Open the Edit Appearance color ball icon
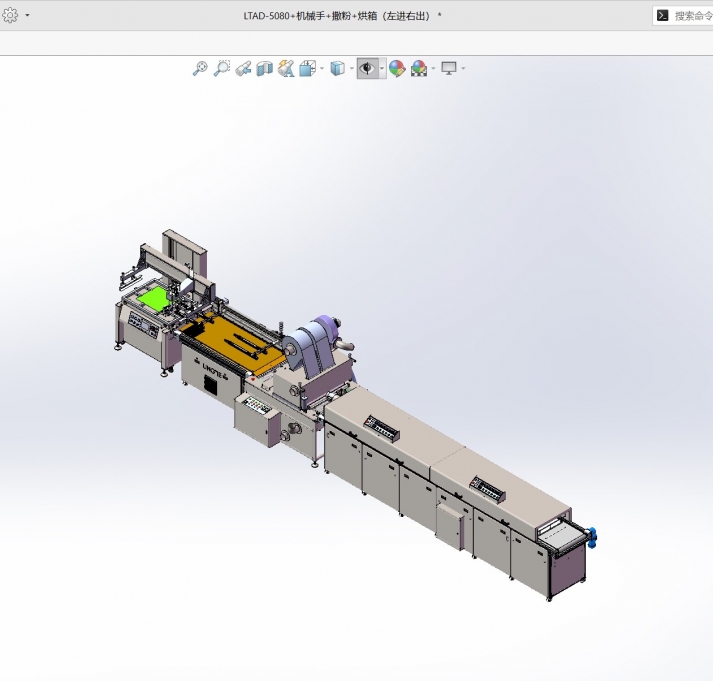 tap(397, 69)
